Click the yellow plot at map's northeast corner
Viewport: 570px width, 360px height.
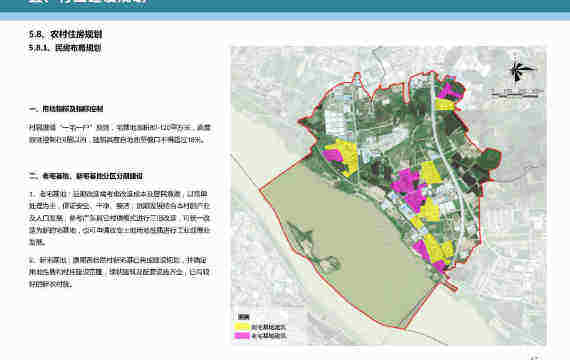click(445, 104)
